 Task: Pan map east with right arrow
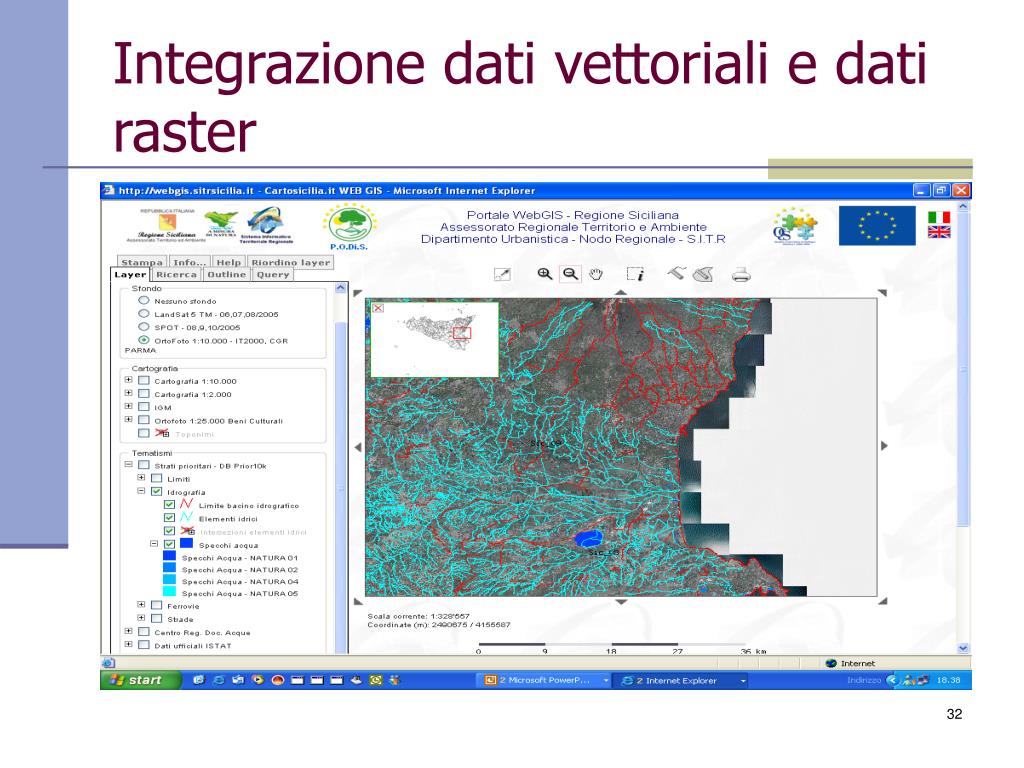[x=884, y=446]
